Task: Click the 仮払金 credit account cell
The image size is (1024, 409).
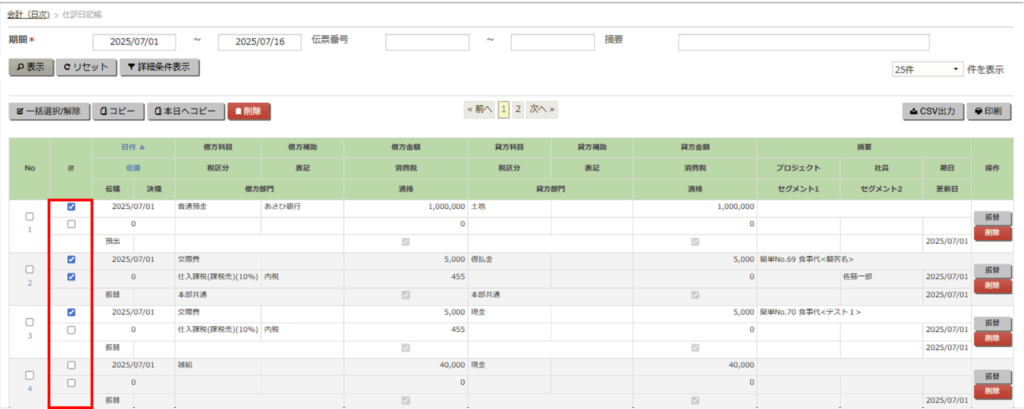Action: (509, 259)
